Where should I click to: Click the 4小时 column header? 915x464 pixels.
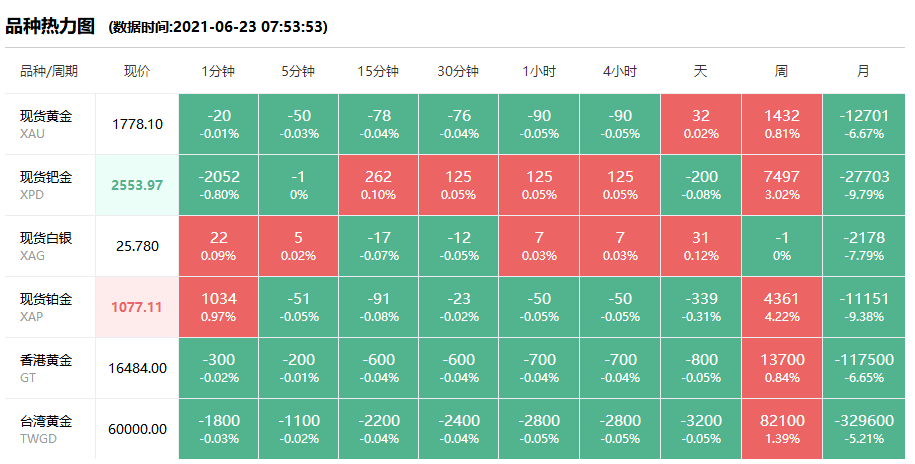pos(619,72)
